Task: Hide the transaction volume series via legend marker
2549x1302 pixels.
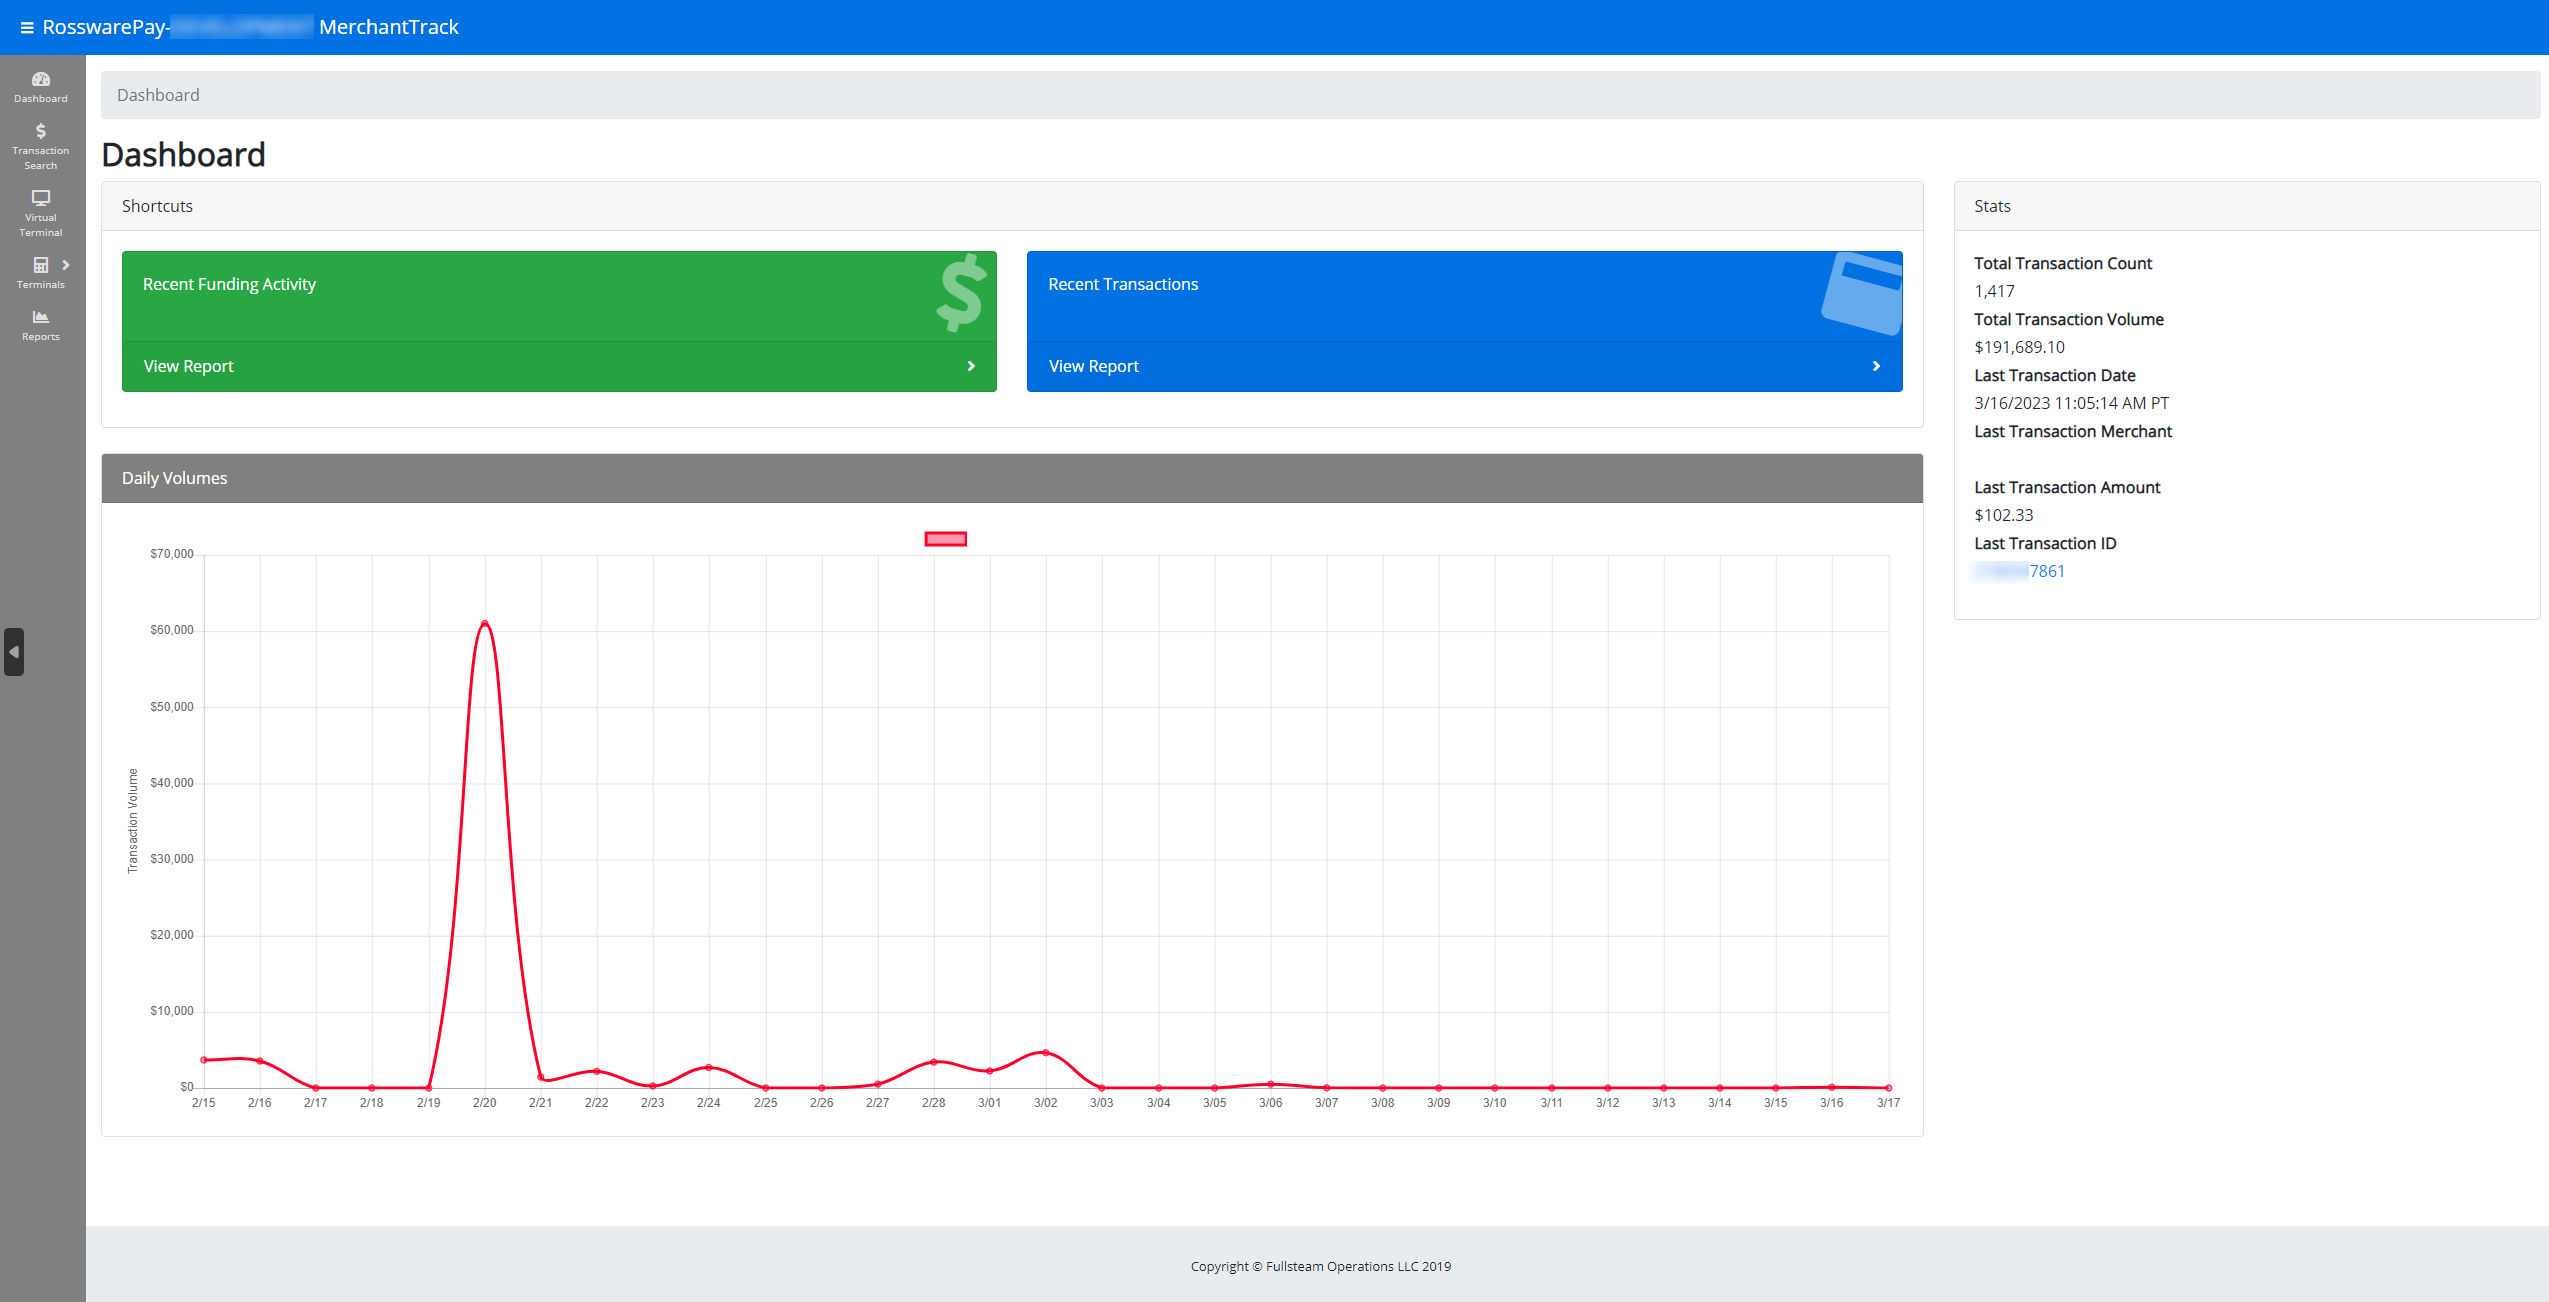Action: click(944, 539)
